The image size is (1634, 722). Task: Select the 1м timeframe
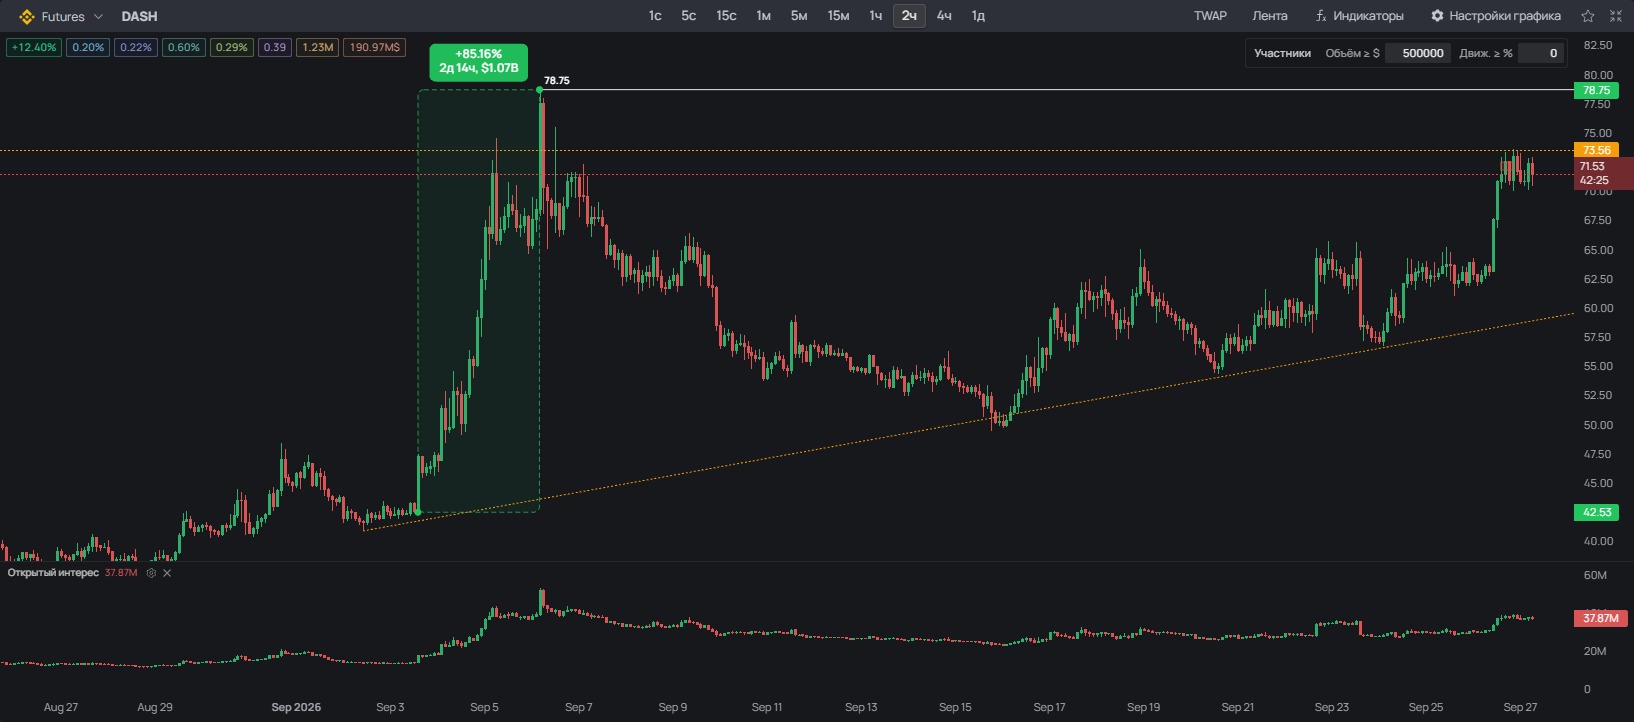[x=763, y=16]
